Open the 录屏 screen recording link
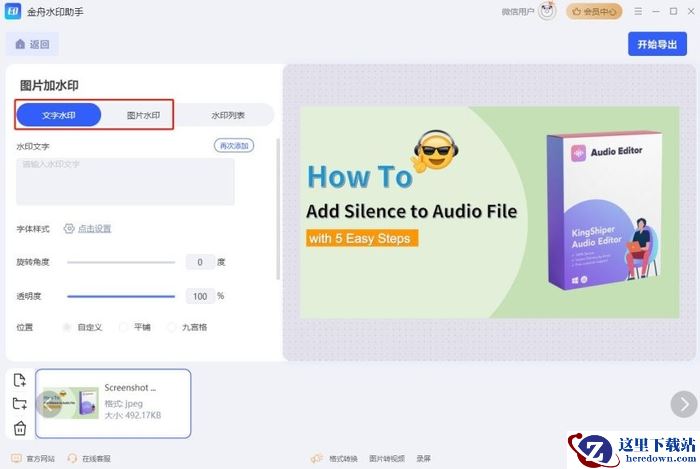 pos(423,458)
